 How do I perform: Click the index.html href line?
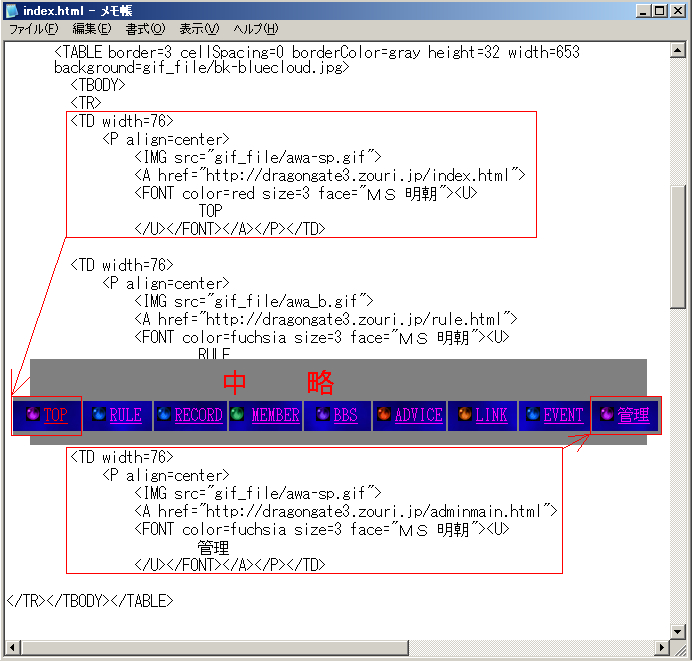pos(330,175)
